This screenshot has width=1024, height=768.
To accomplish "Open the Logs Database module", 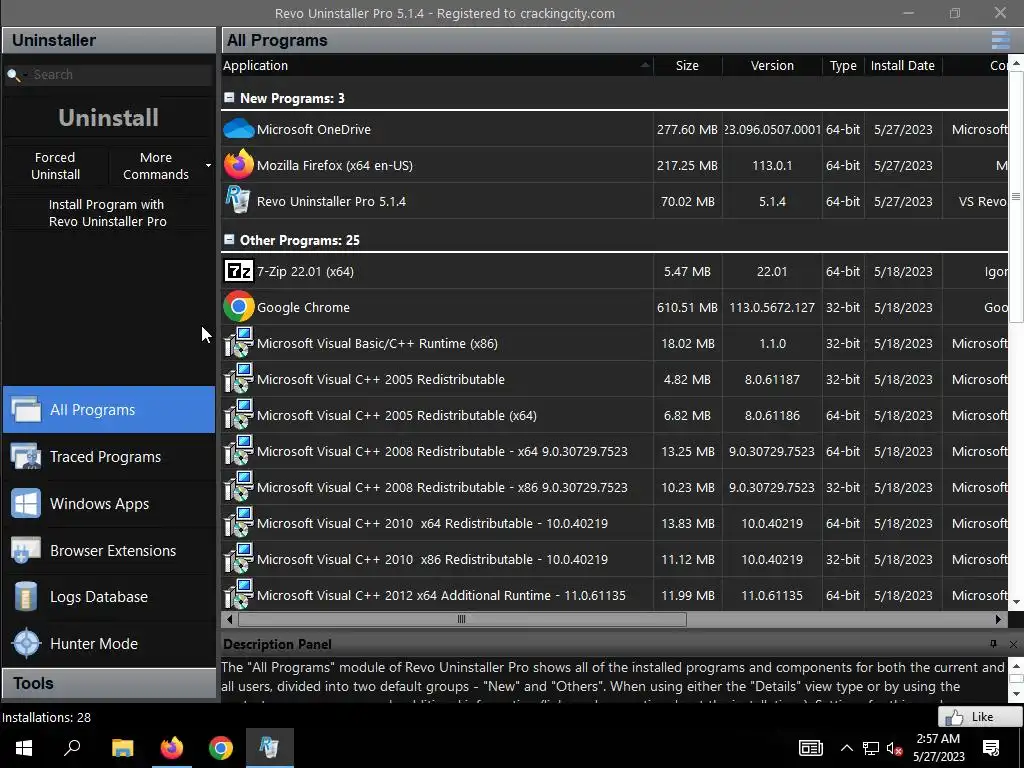I will pos(108,596).
